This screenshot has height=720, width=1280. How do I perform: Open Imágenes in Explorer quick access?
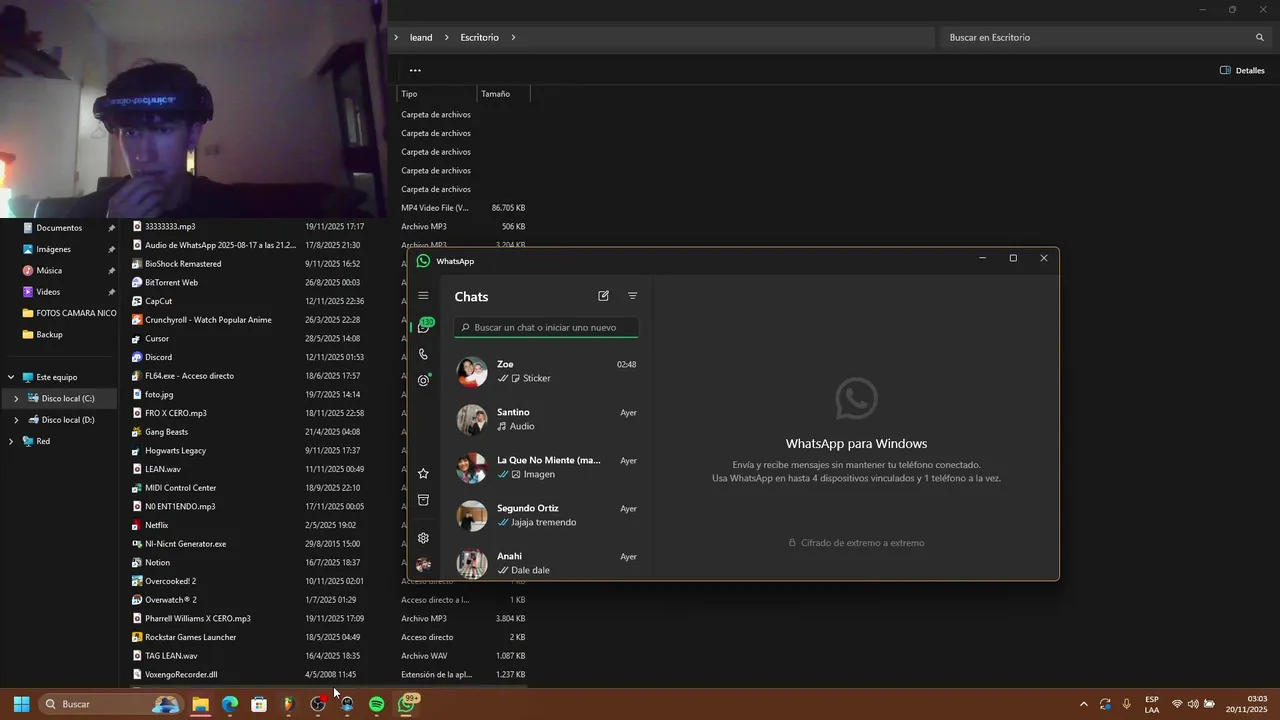coord(54,249)
